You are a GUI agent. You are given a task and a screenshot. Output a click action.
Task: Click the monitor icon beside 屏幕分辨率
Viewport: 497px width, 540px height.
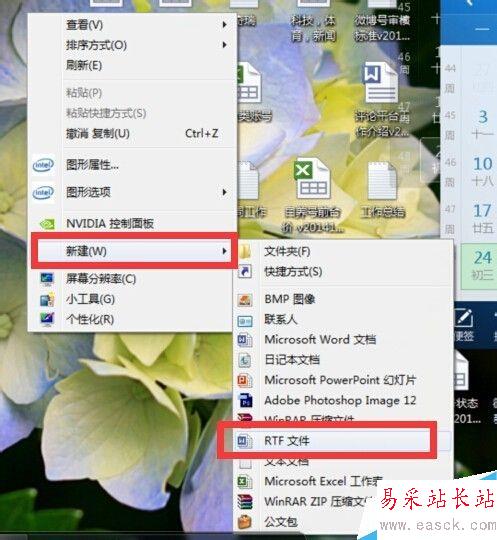tap(47, 279)
